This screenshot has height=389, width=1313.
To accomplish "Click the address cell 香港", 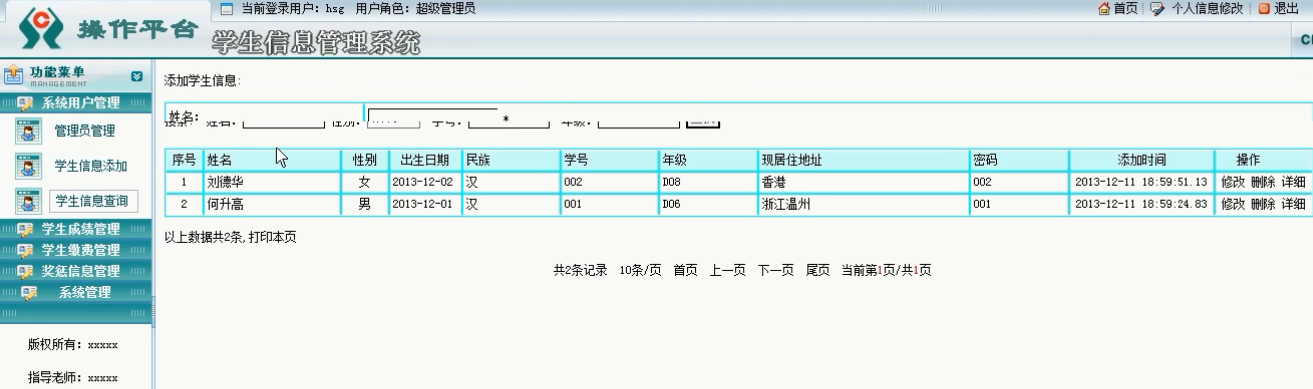I will click(773, 182).
